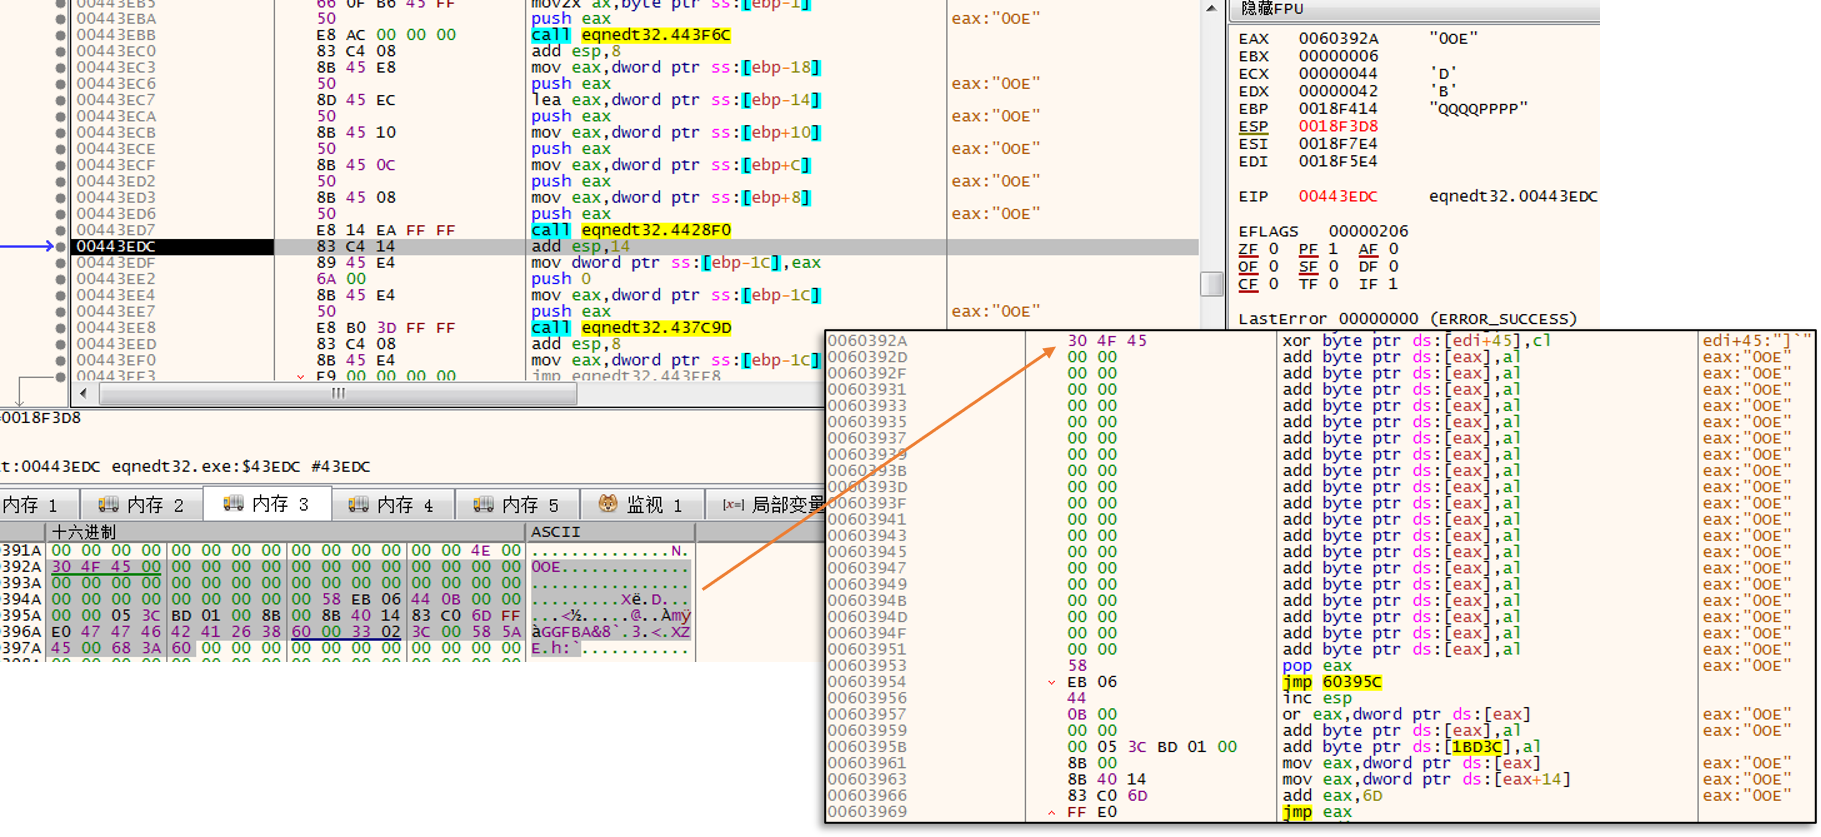Toggle breakpoint dot at address 00443ED7

[61, 229]
